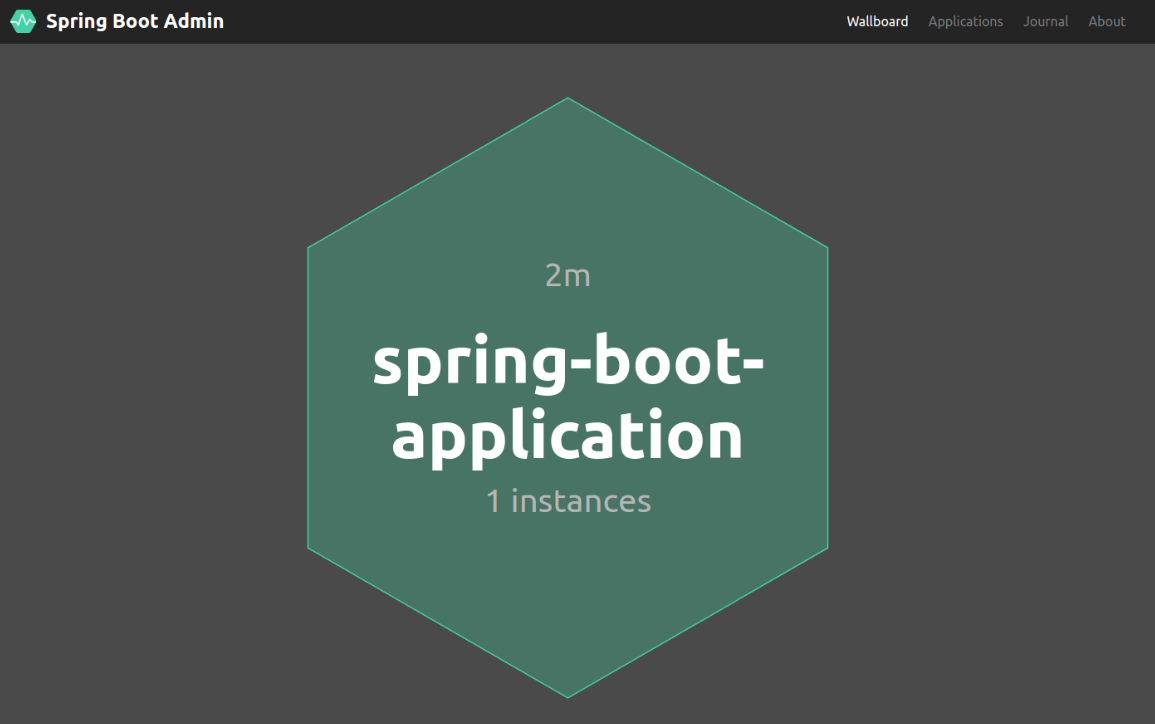Go to the Journal page
Screen dimensions: 1155x724
[1045, 21]
